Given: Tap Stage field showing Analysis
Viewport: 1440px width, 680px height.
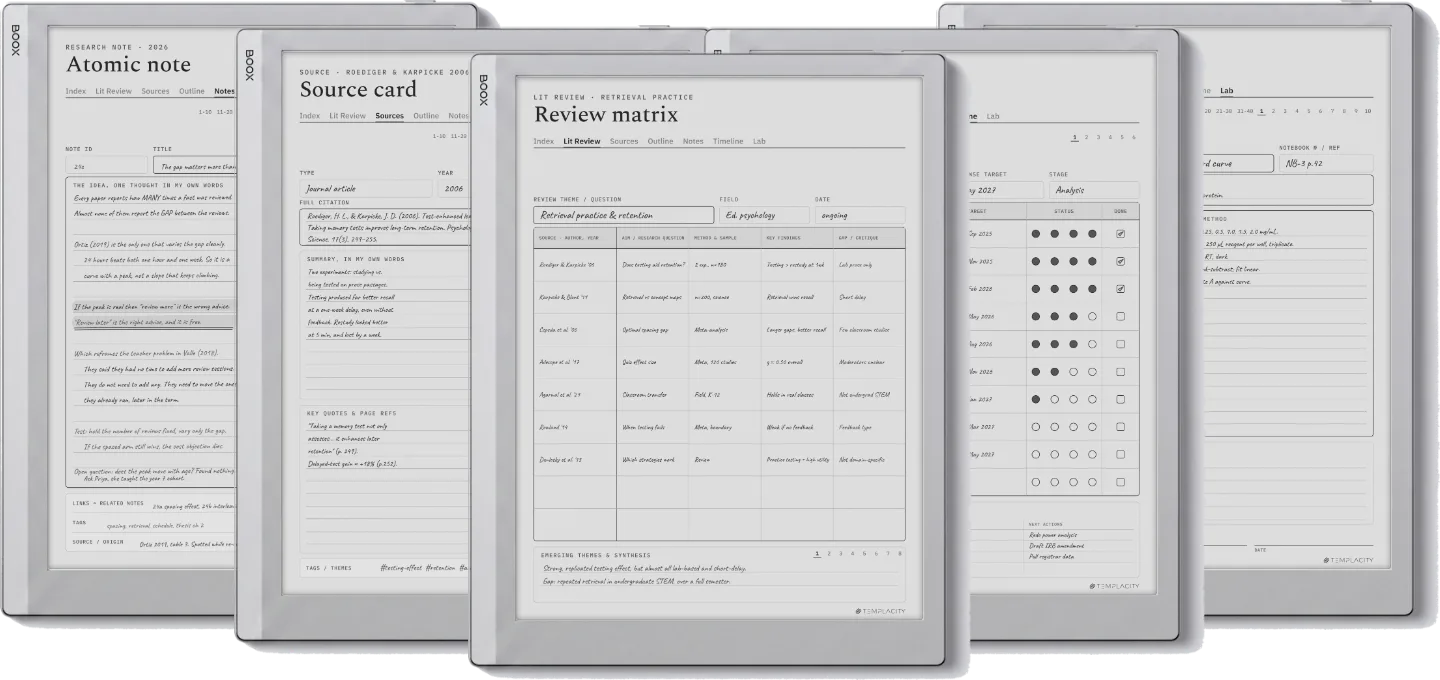Looking at the screenshot, I should pos(1093,190).
